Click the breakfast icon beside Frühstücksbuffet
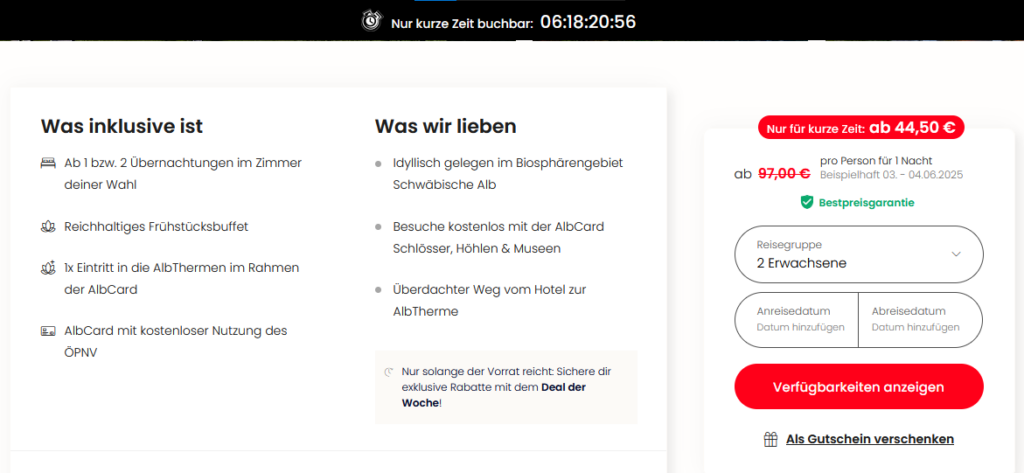This screenshot has height=473, width=1024. click(48, 227)
